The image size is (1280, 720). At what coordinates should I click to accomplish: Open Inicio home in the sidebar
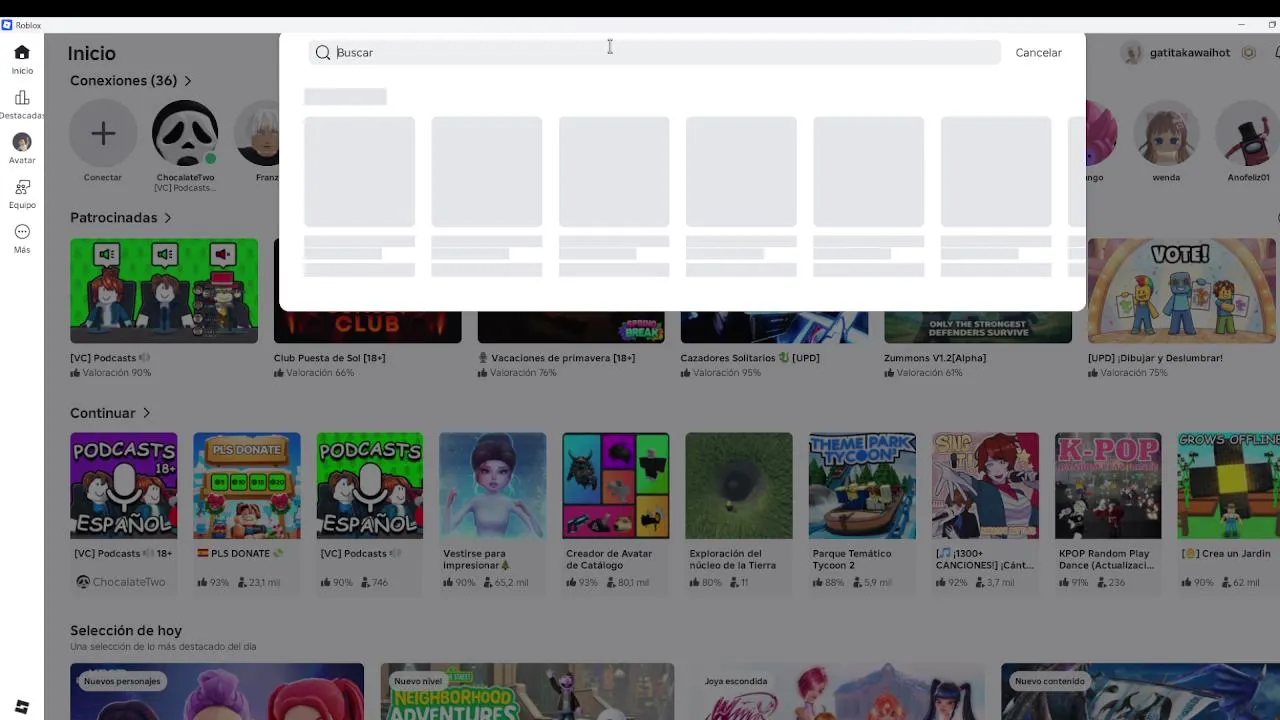point(22,59)
